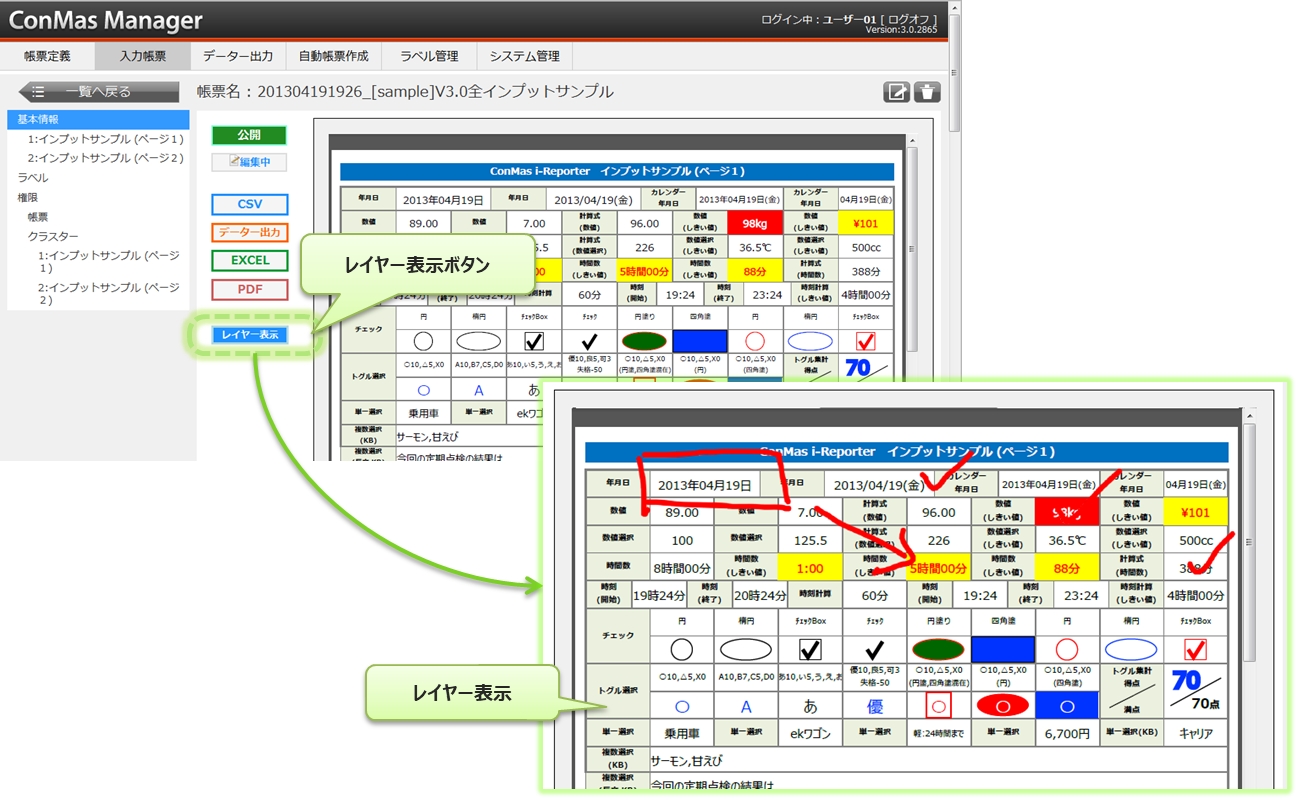
Task: Switch to the システム管理 tab
Action: pos(525,56)
